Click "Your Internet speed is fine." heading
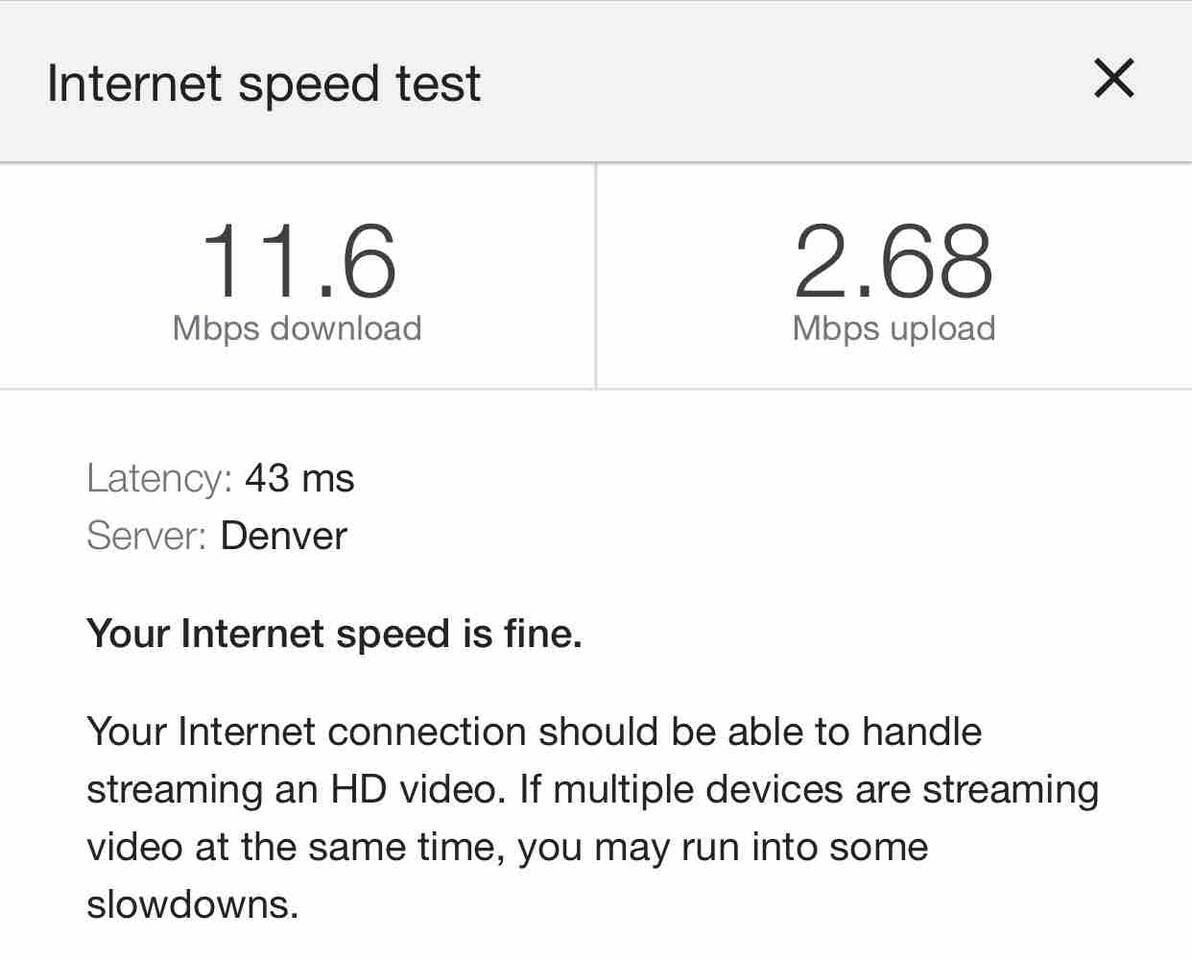This screenshot has width=1192, height=960. click(x=334, y=634)
